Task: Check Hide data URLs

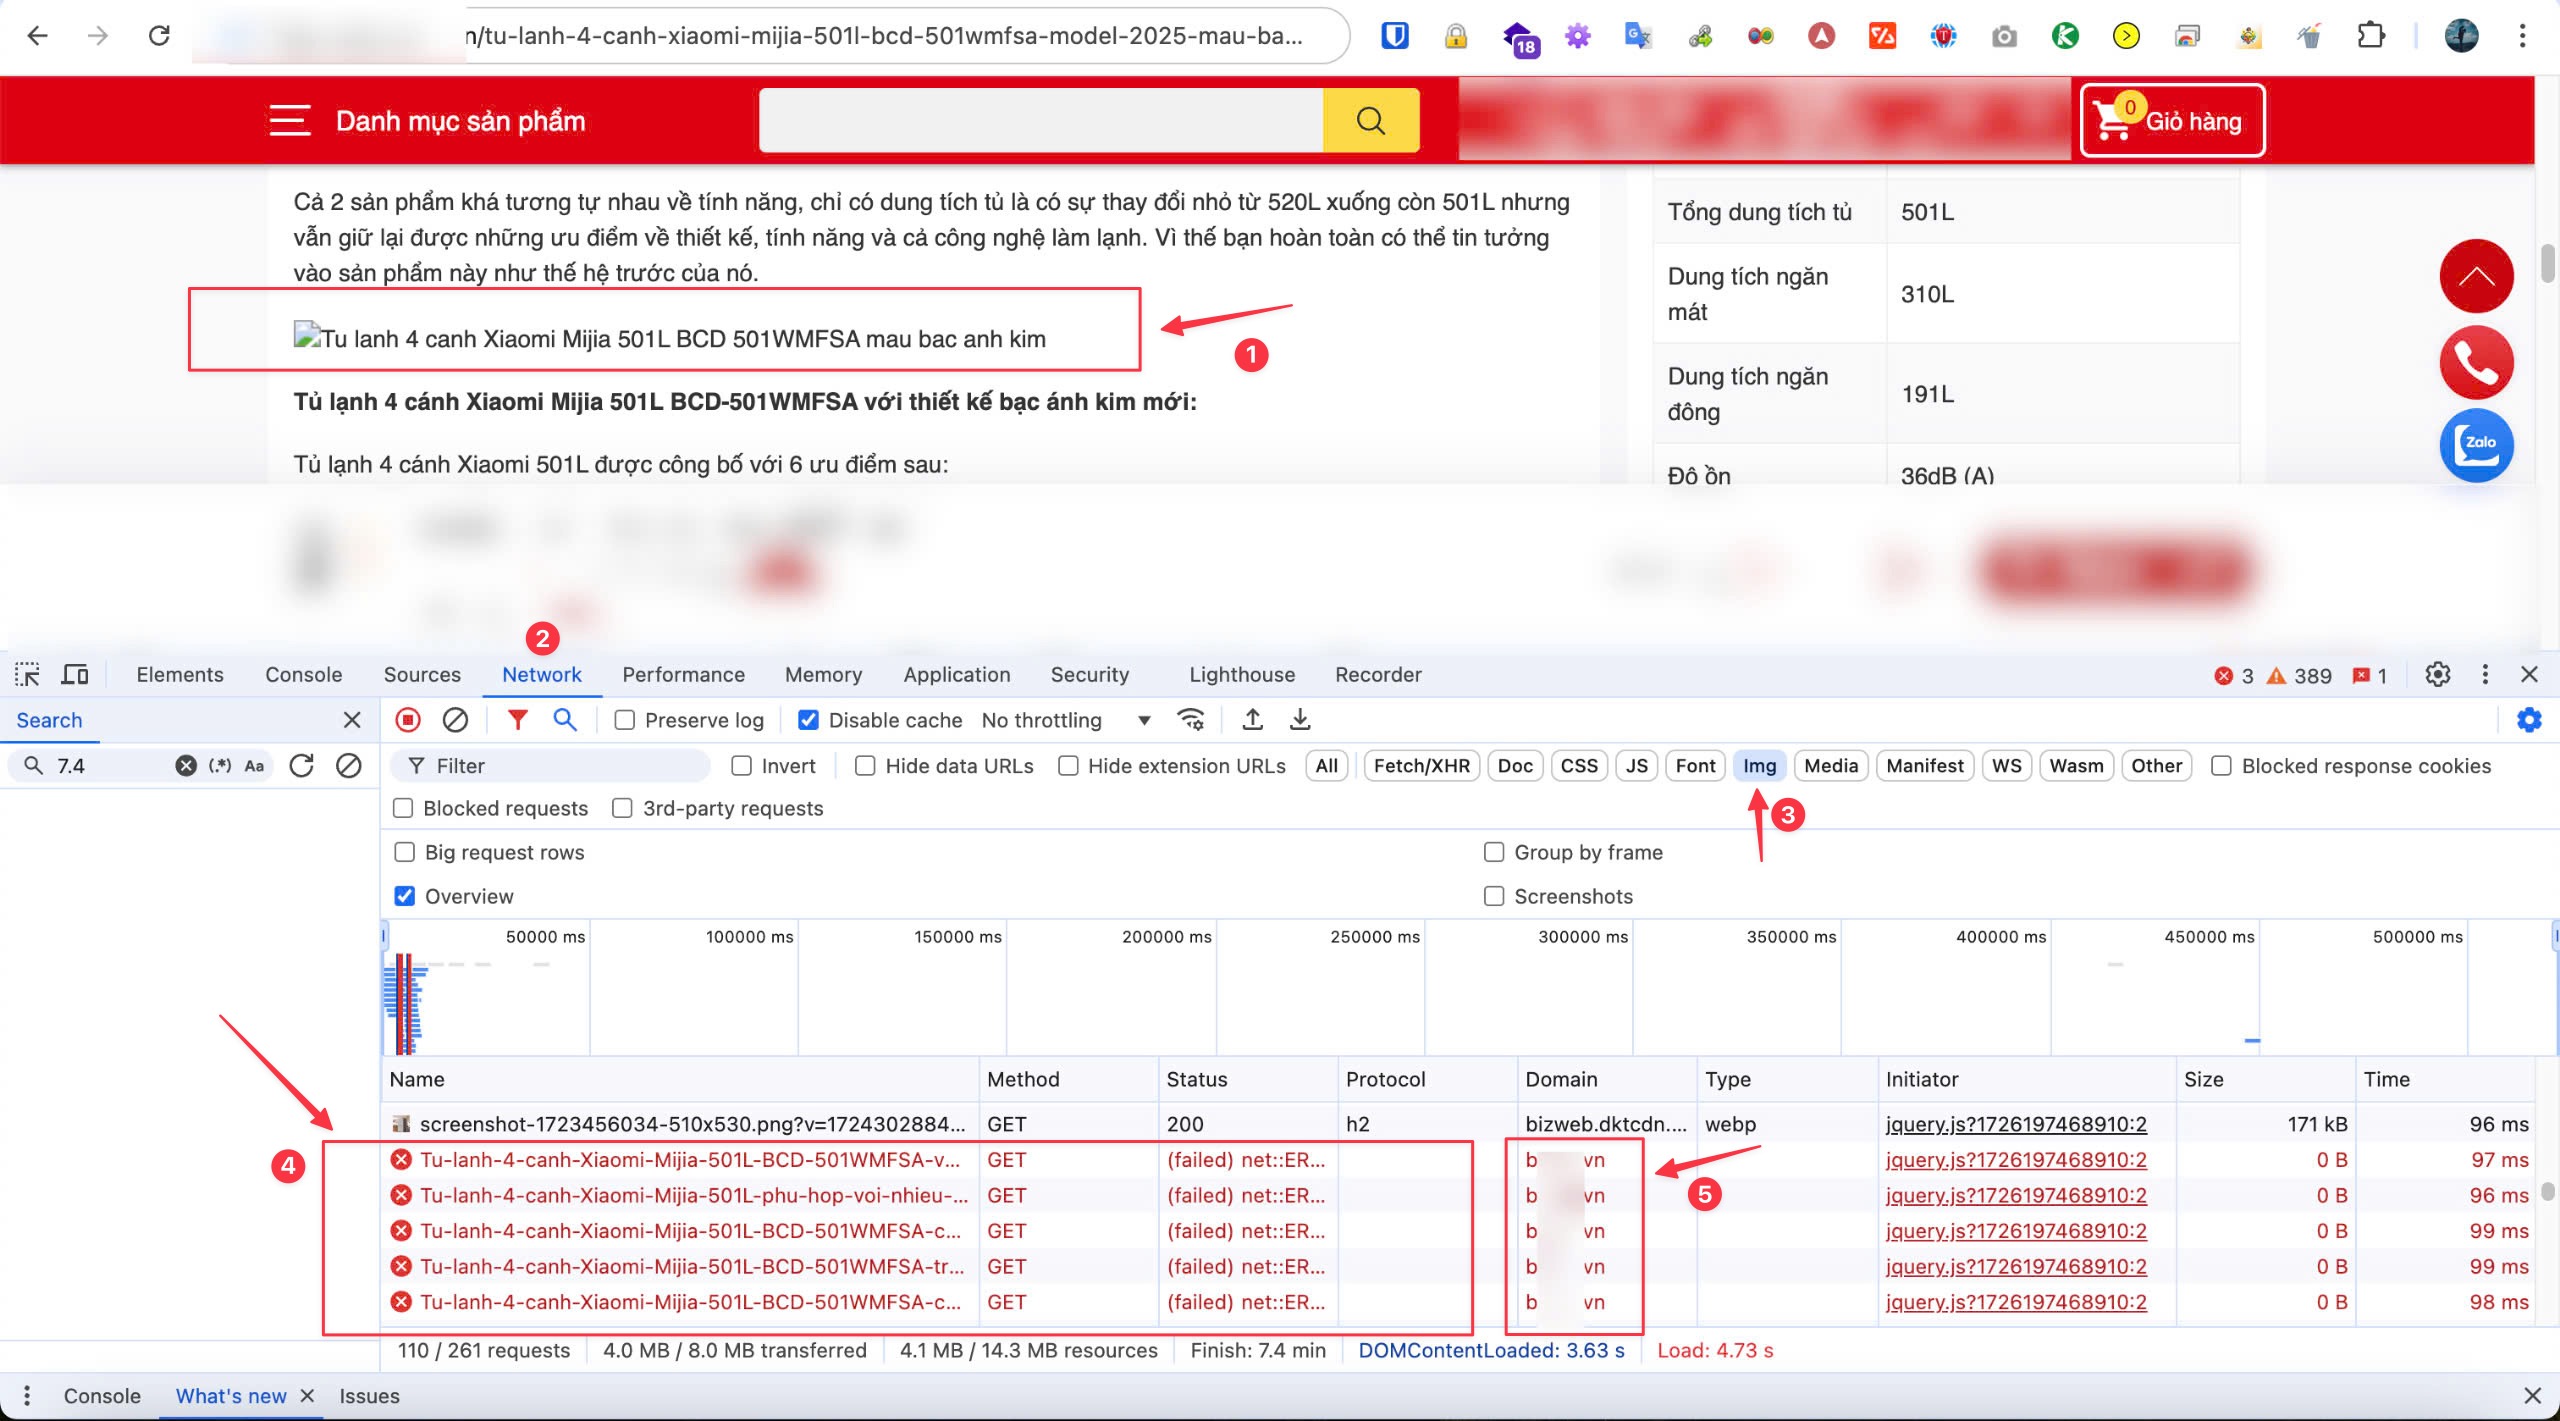Action: (866, 766)
